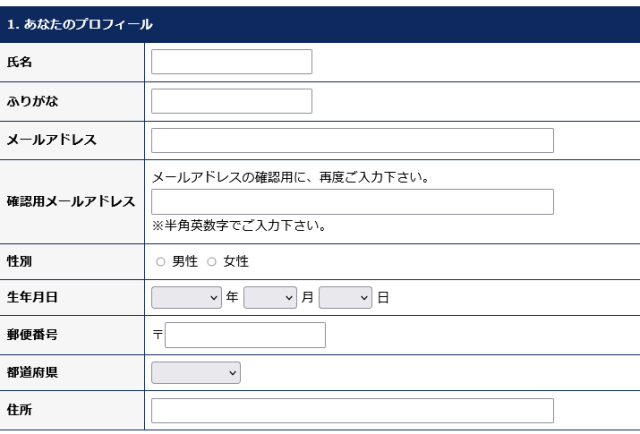Screen dimensions: 640x434
Task: Click the 氏名 row label text
Action: [19, 62]
